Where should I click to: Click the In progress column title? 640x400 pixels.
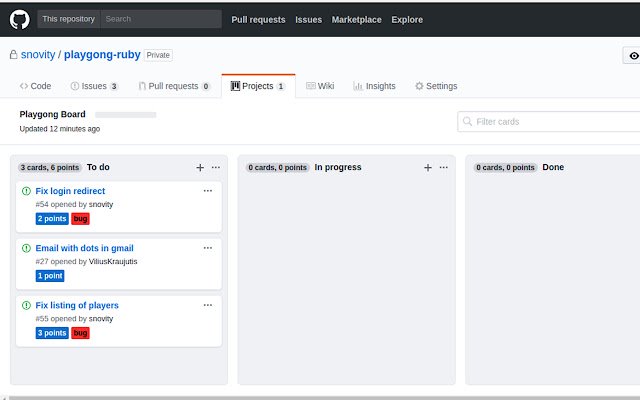338,167
